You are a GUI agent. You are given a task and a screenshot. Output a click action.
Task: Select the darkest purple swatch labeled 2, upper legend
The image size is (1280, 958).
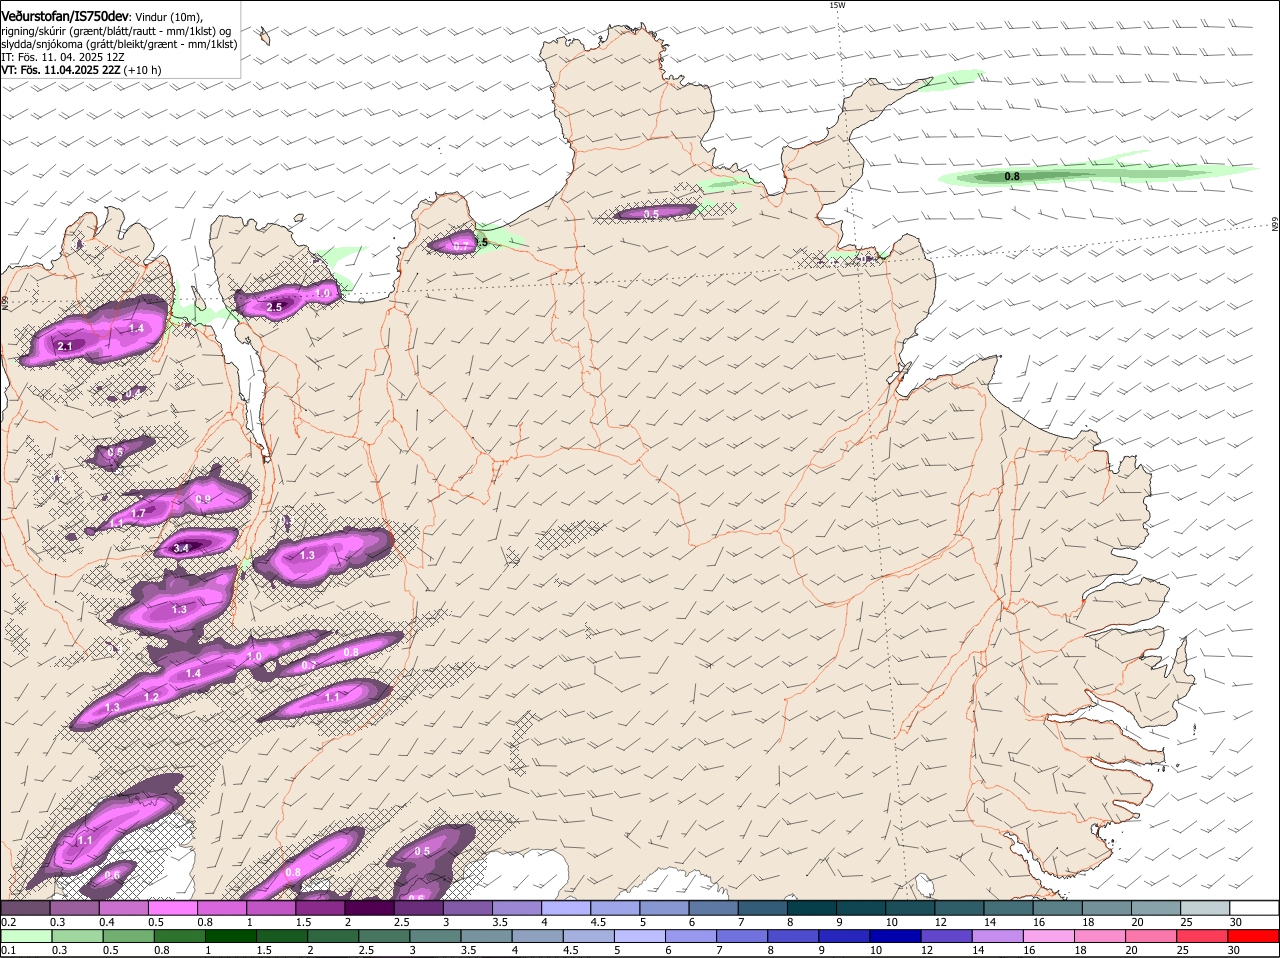coord(369,908)
